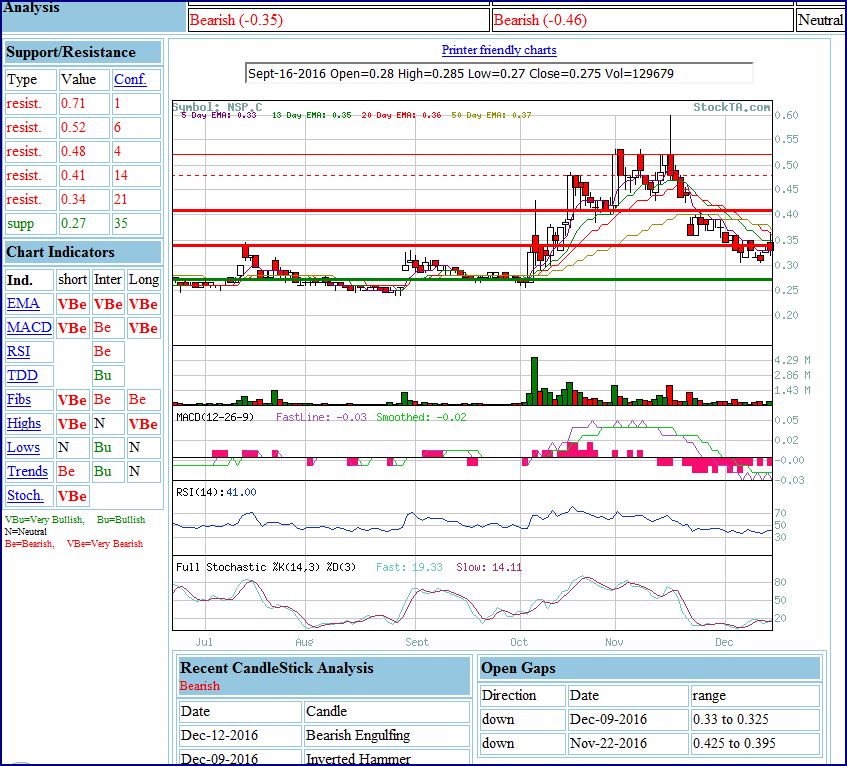Image resolution: width=847 pixels, height=766 pixels.
Task: Click the Stoch. indicator link
Action: (x=25, y=496)
